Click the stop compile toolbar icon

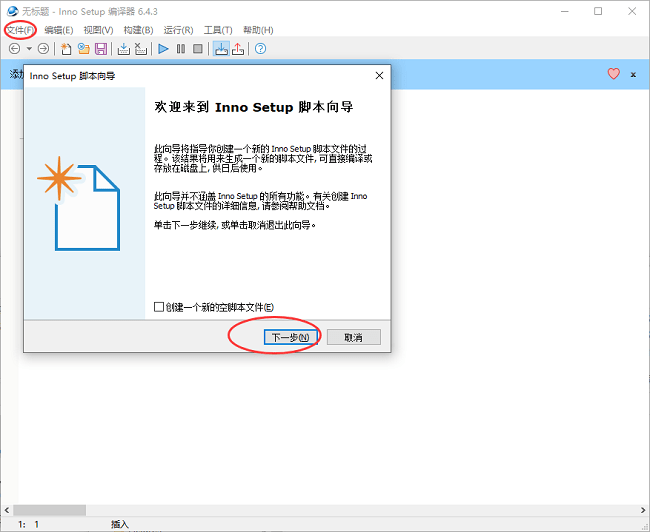coord(141,49)
